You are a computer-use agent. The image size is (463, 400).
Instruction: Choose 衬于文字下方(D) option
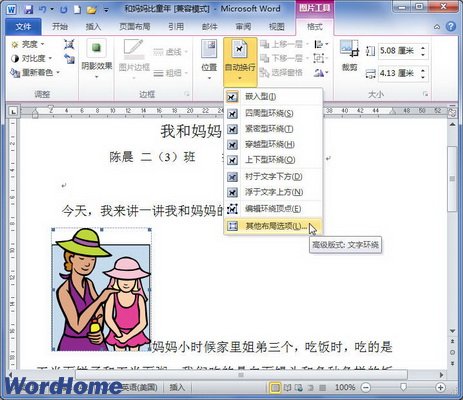(x=273, y=177)
